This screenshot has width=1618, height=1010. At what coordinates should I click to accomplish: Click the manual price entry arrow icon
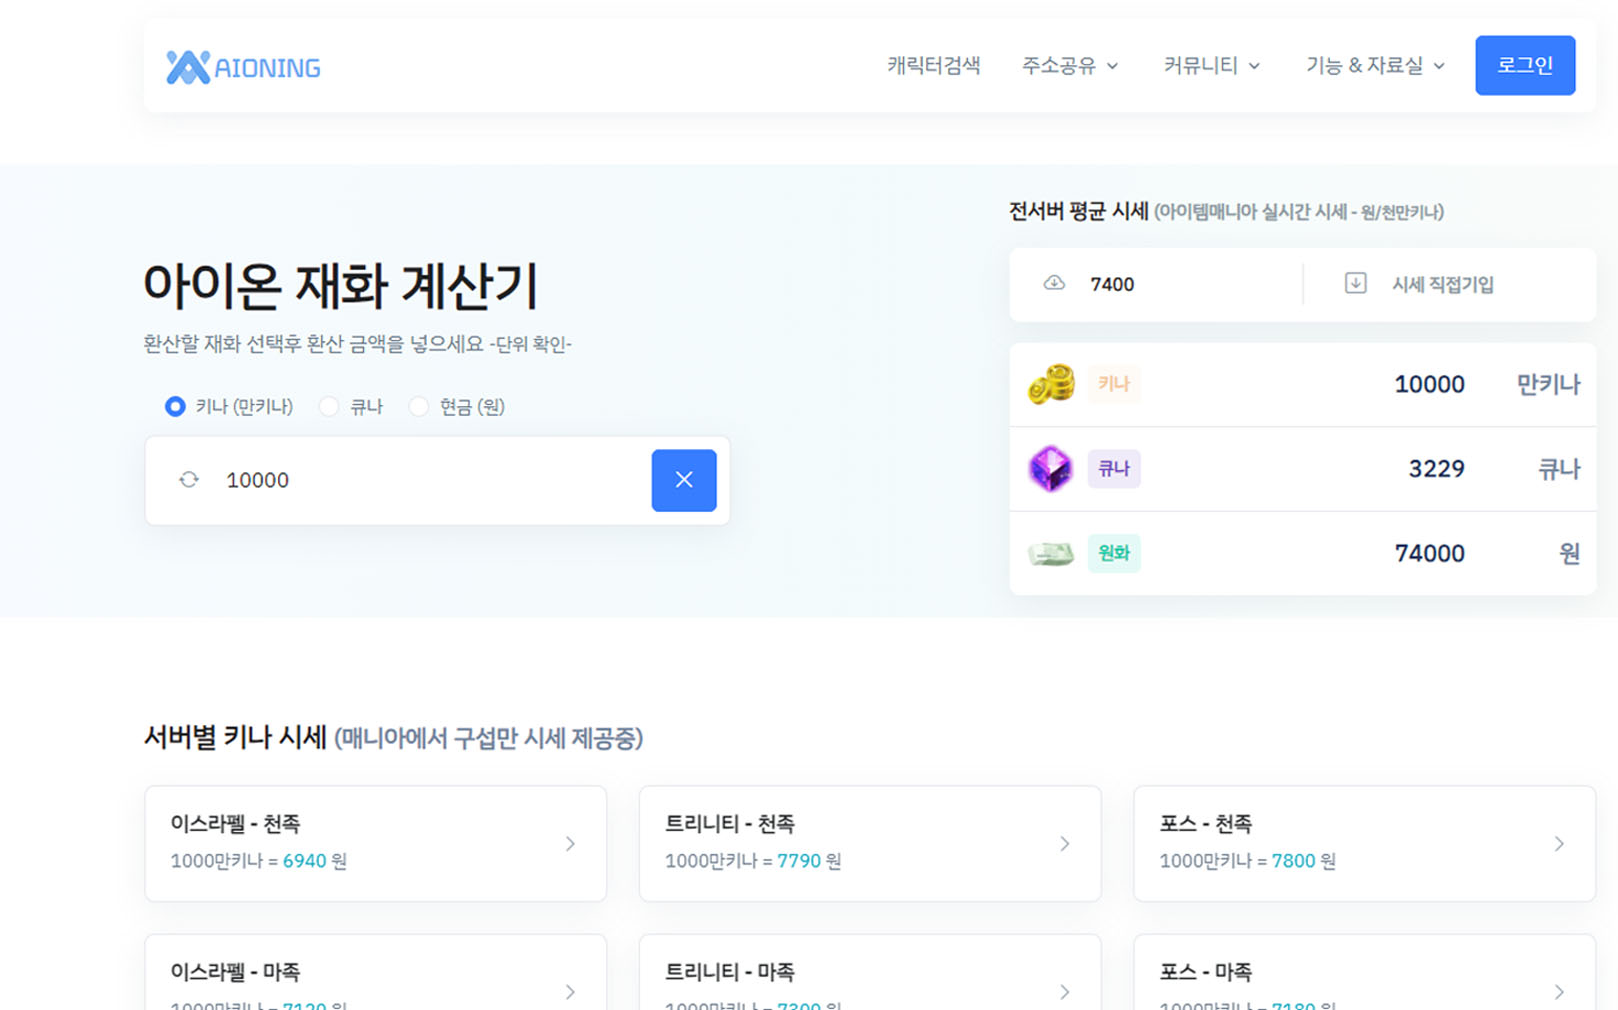click(x=1355, y=284)
